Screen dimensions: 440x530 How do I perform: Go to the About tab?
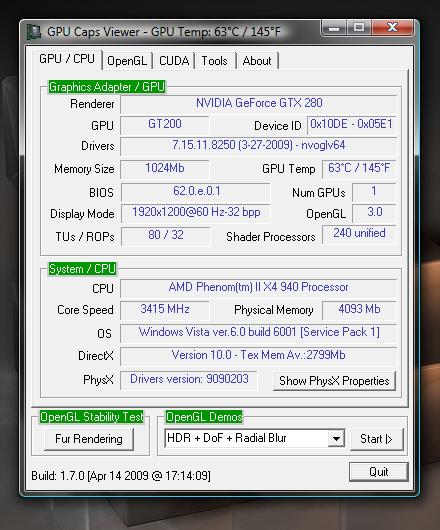(257, 61)
